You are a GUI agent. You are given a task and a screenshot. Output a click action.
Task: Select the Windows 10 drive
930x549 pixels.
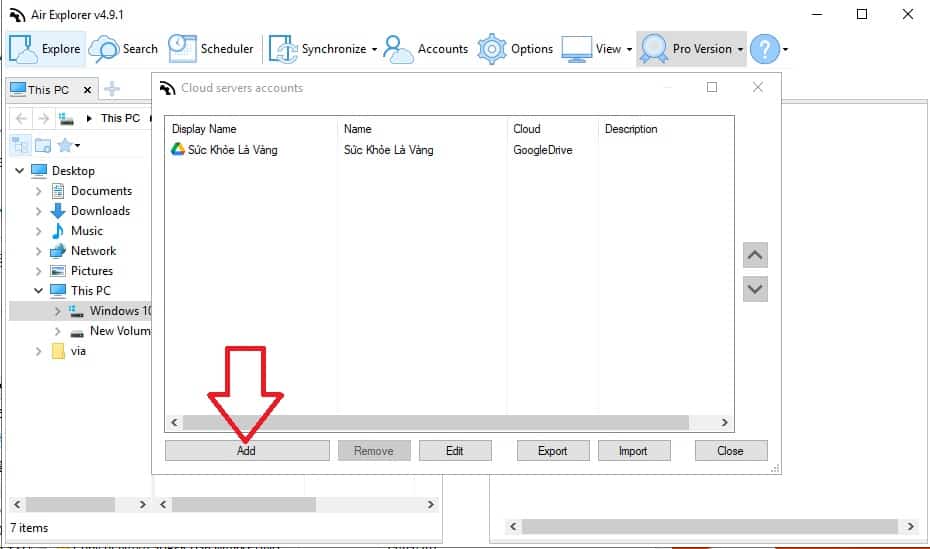[120, 311]
